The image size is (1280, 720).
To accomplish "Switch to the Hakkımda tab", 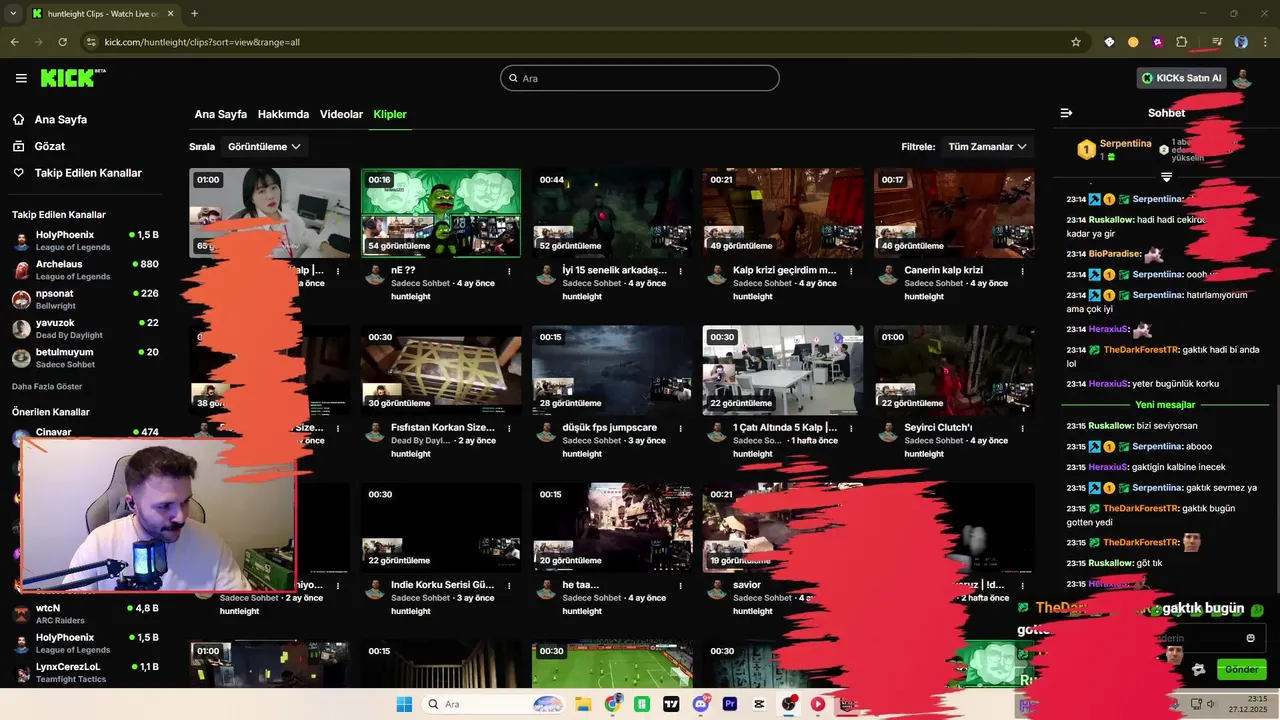I will 283,114.
